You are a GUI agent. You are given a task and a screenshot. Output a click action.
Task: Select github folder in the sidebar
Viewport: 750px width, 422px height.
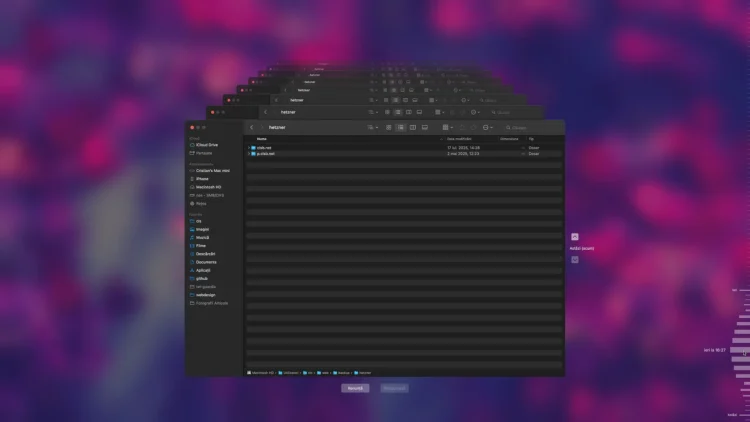[201, 278]
